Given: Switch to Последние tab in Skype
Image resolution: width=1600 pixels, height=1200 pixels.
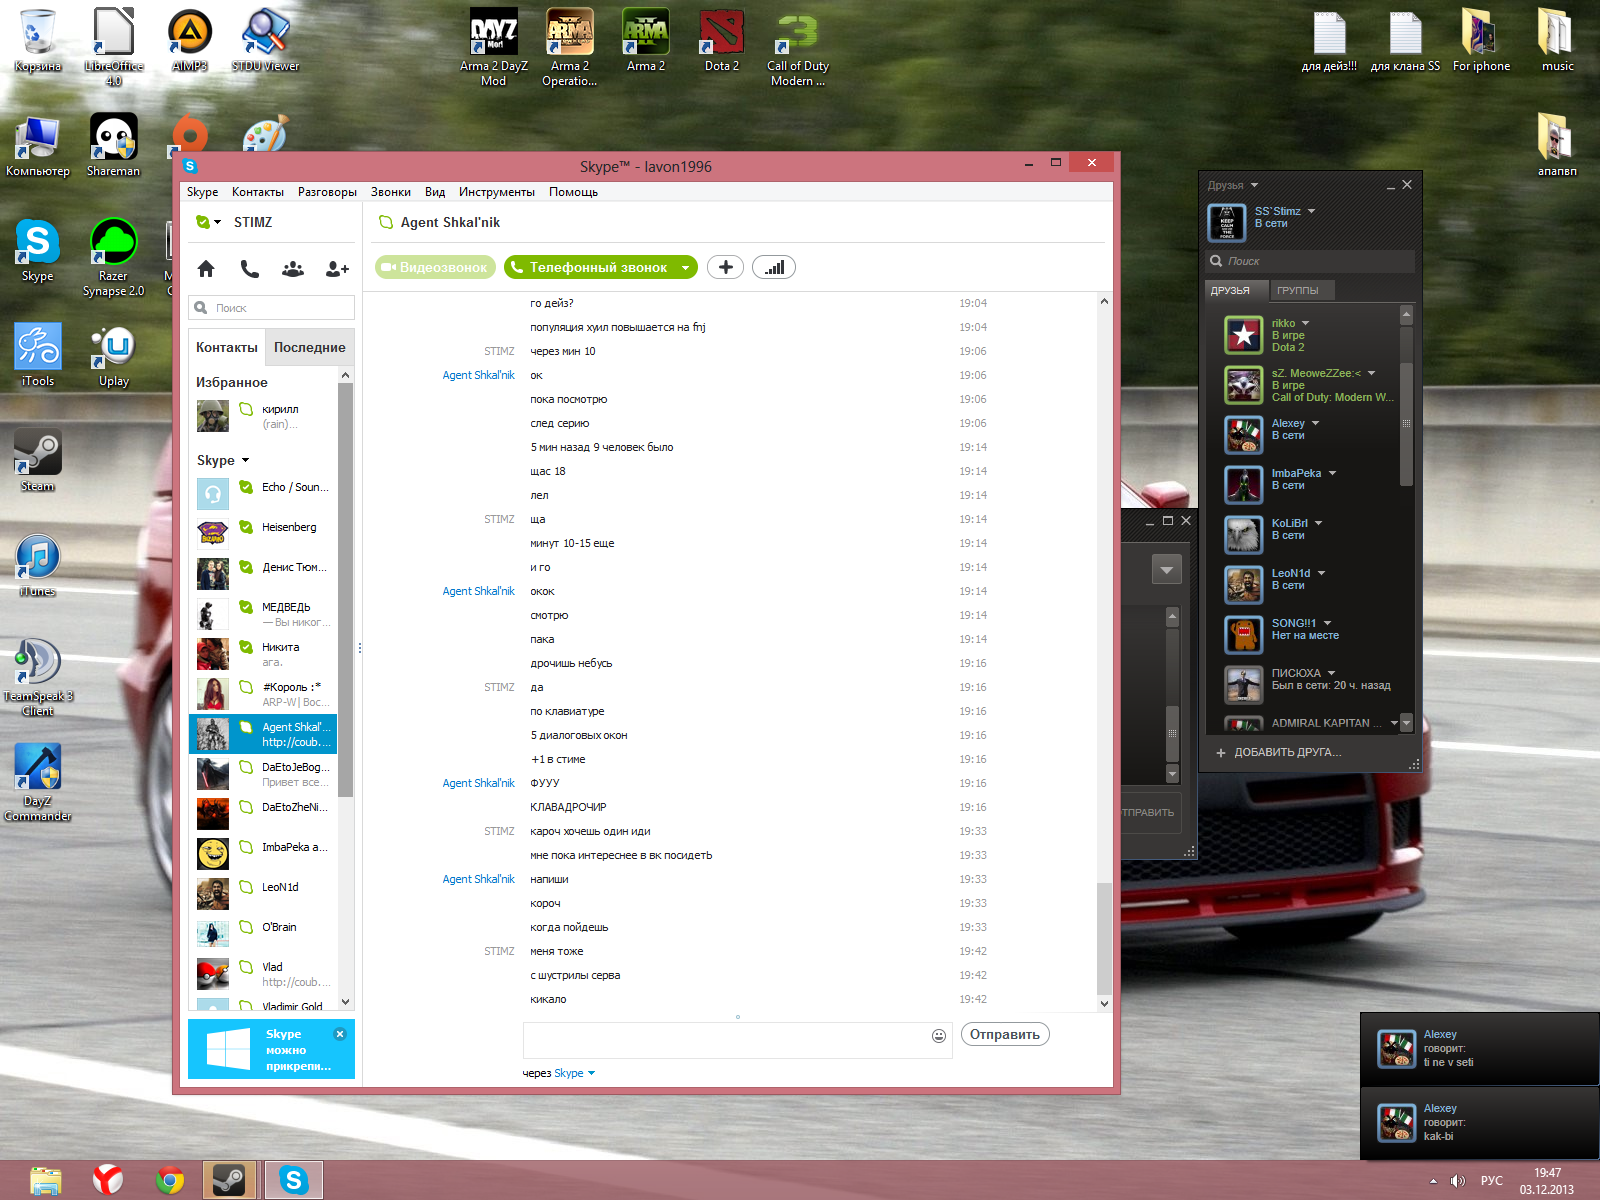Looking at the screenshot, I should click(310, 347).
